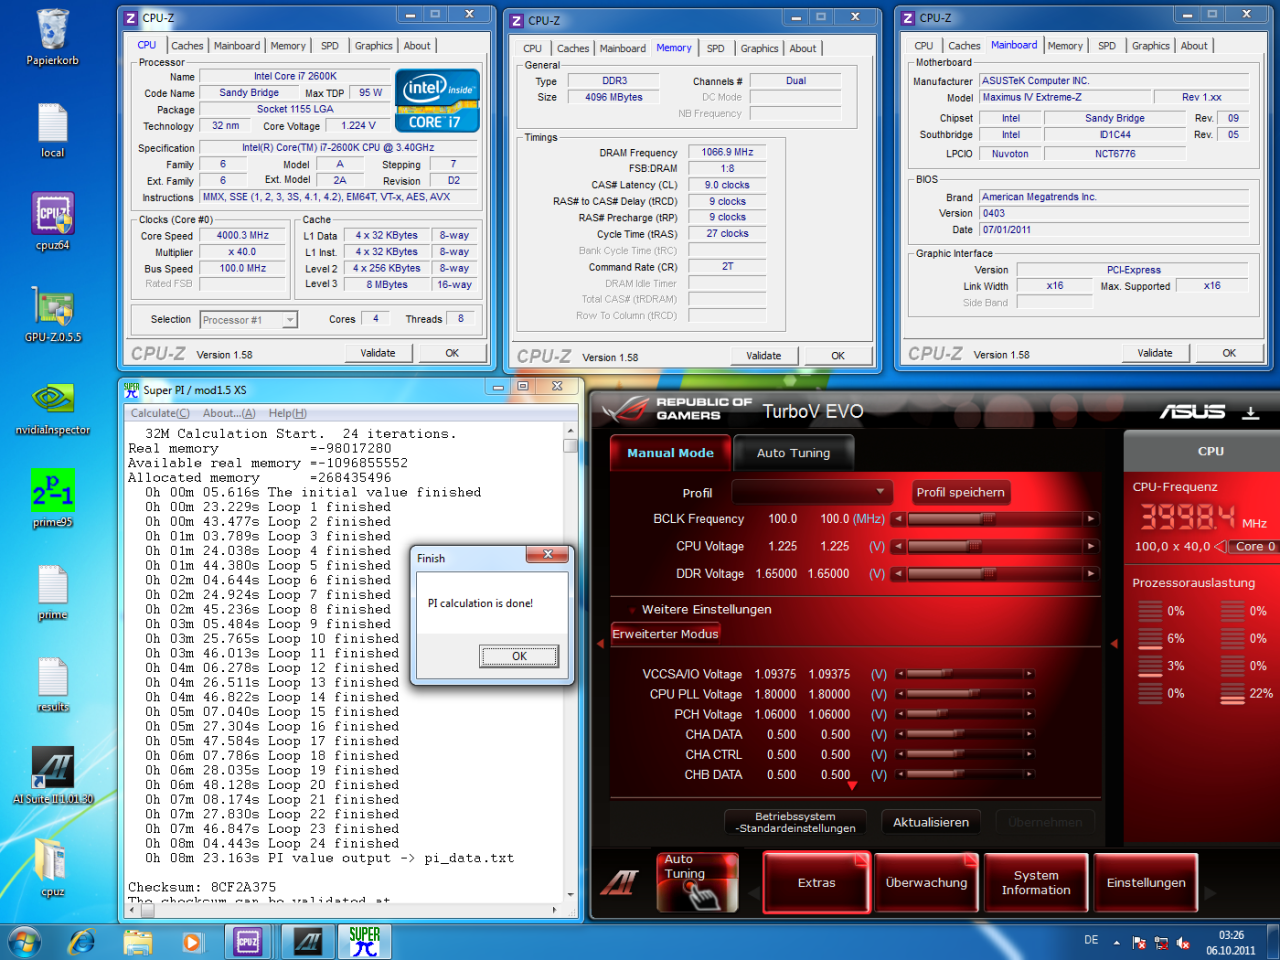1280x960 pixels.
Task: Click Super PI horizontal scrollbar
Action: pos(345,910)
